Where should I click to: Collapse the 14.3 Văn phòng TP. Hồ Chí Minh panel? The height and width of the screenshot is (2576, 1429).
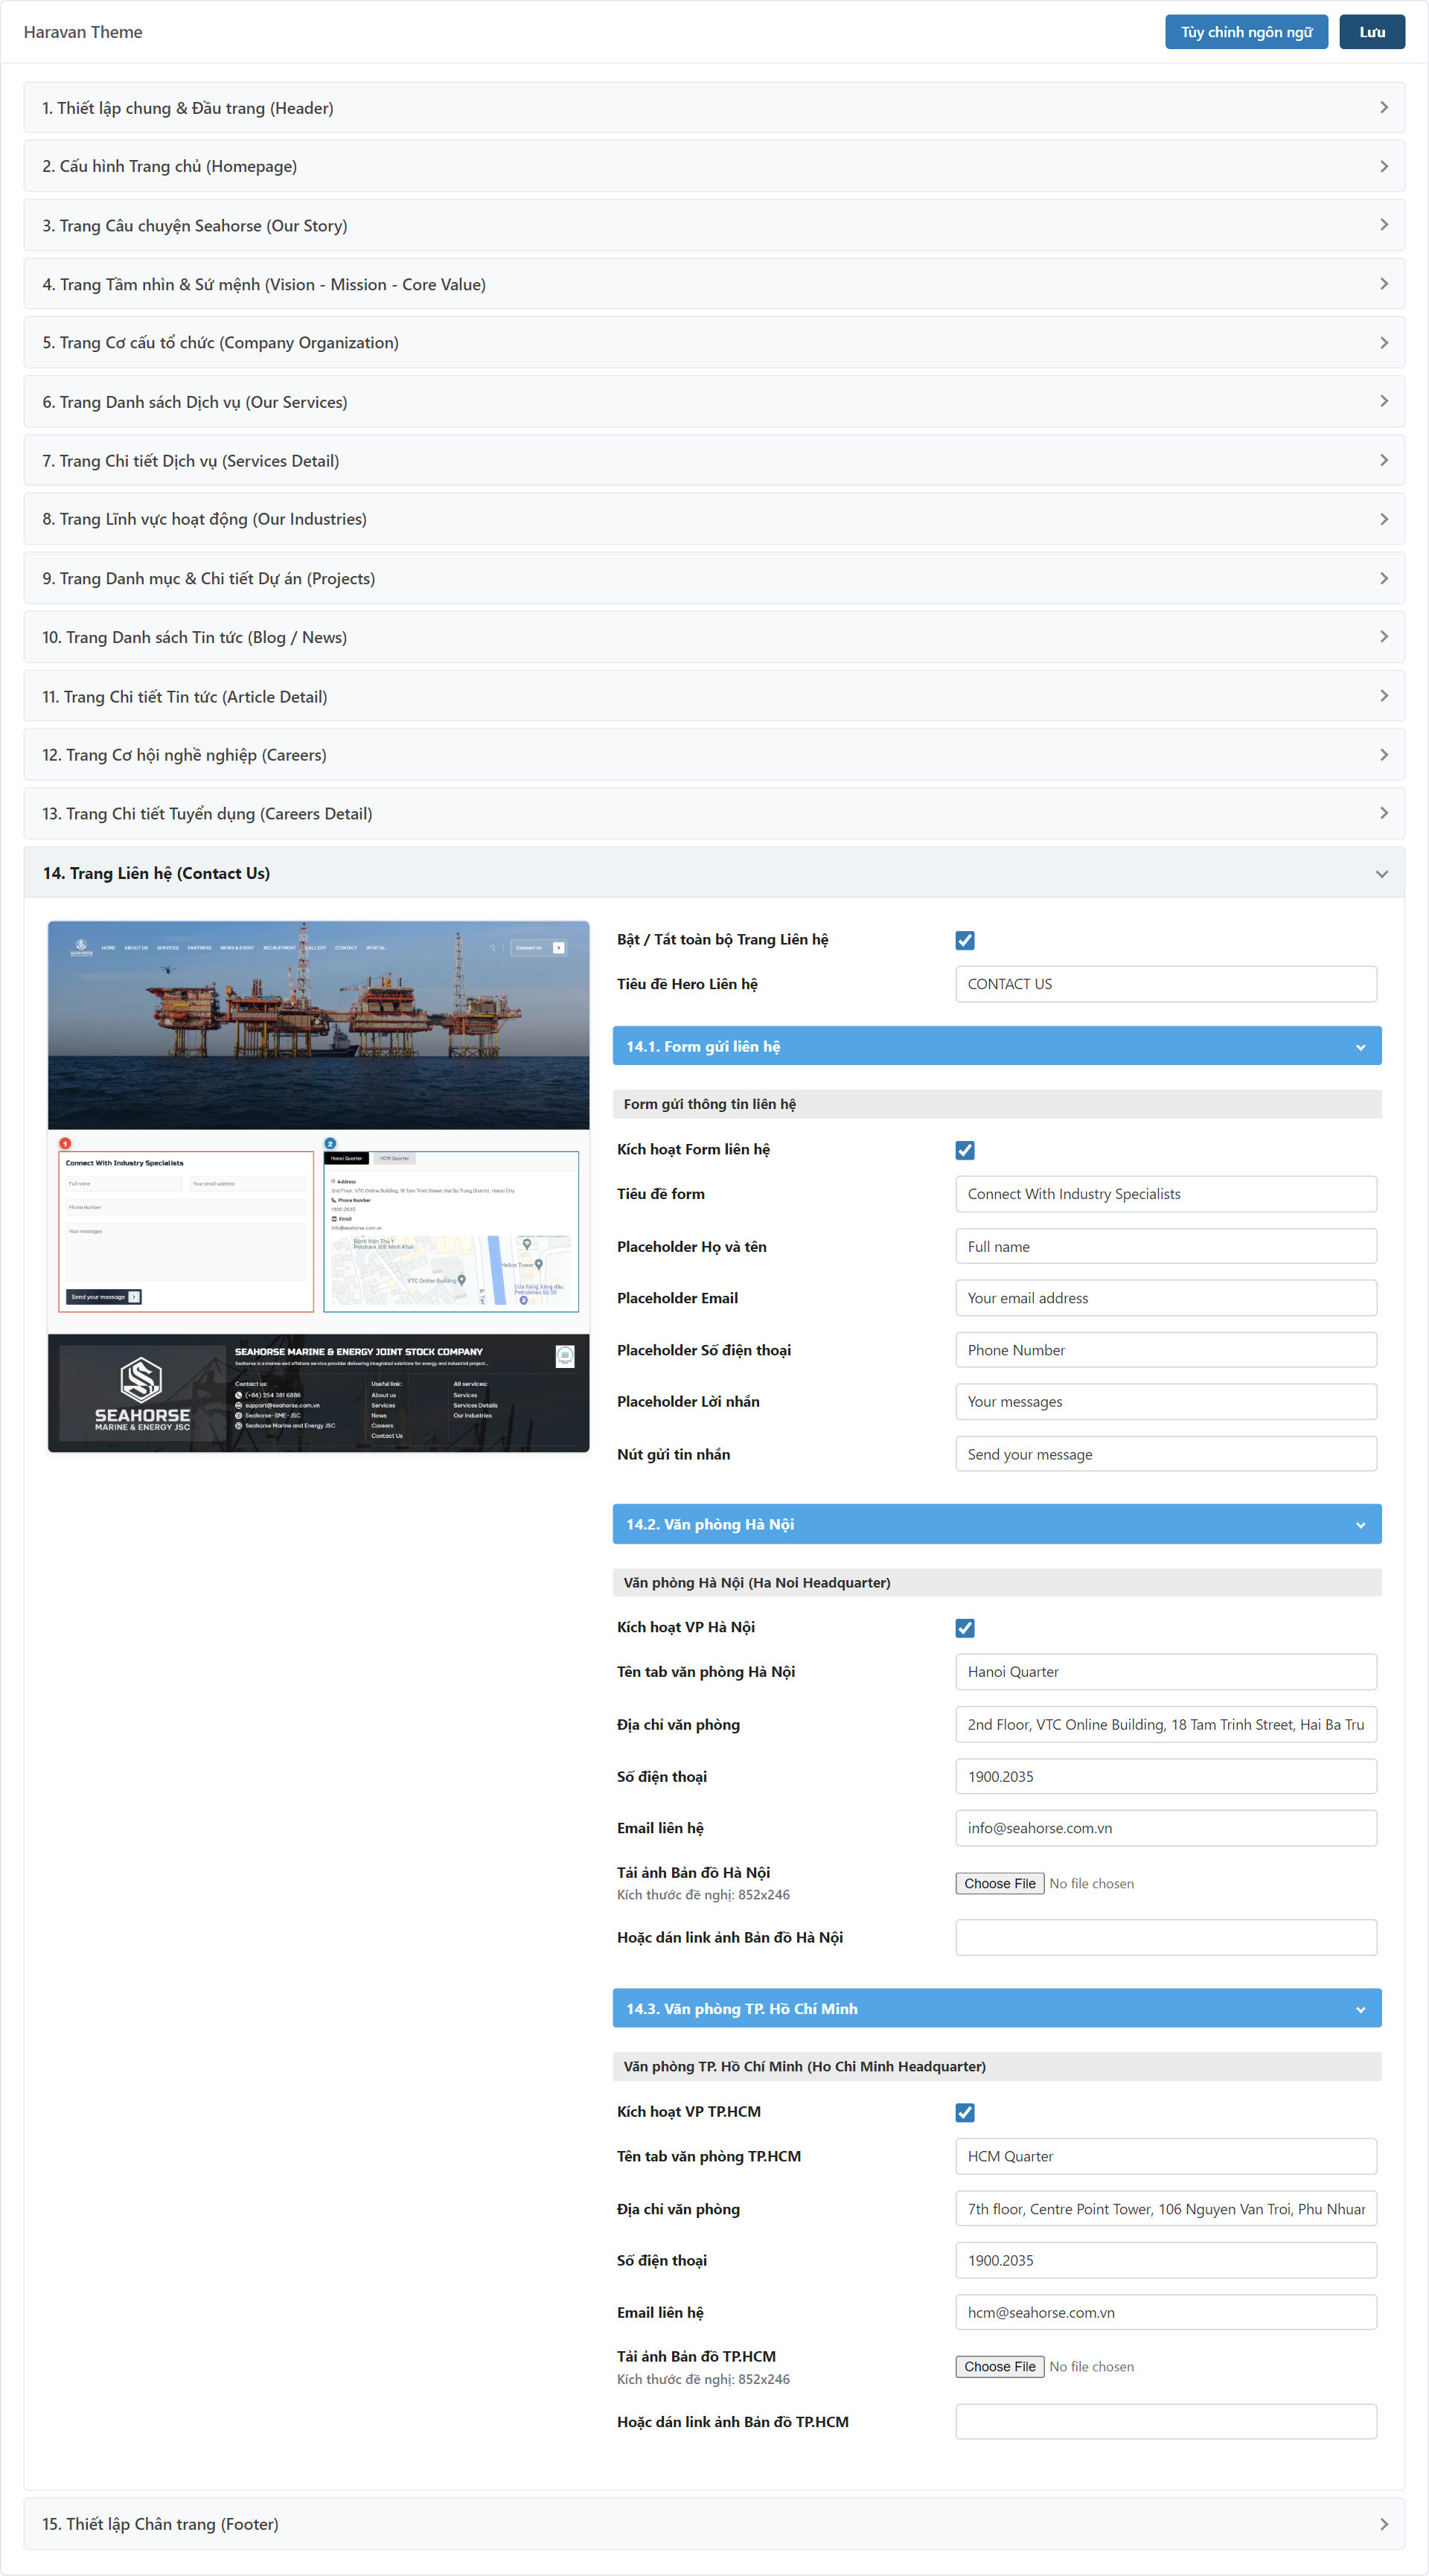(x=997, y=2008)
